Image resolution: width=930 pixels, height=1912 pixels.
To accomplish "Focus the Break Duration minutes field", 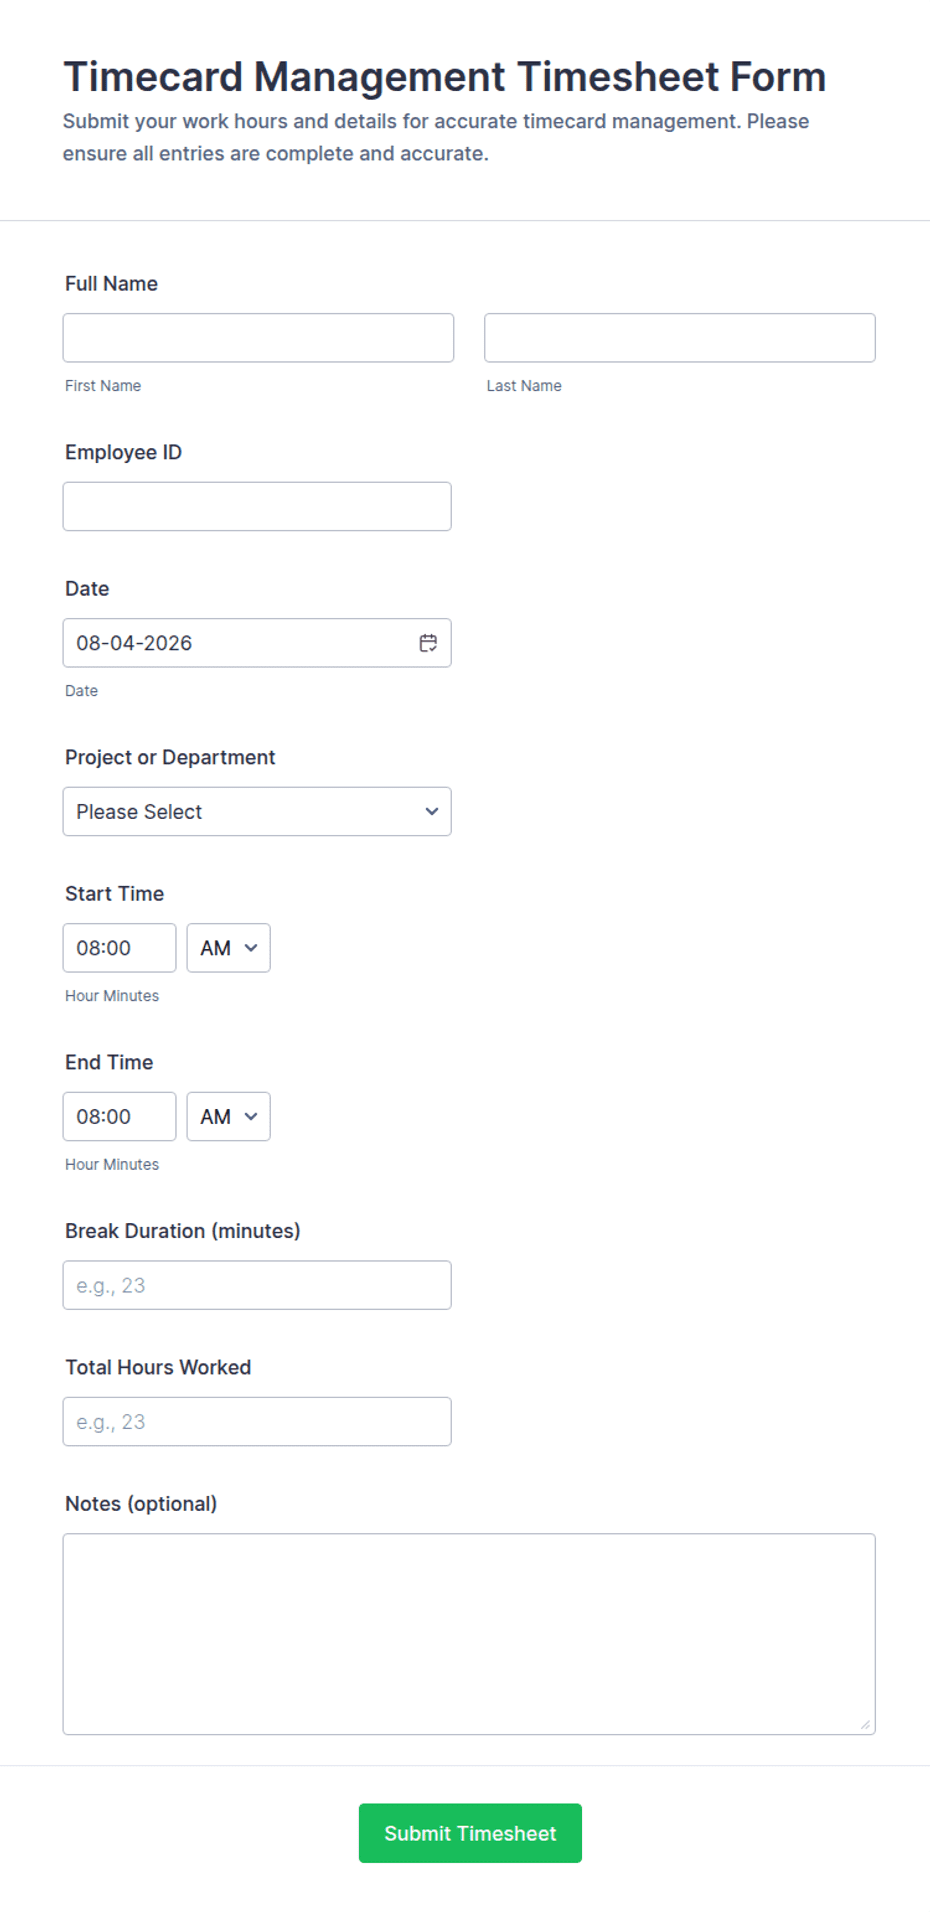I will coord(257,1285).
